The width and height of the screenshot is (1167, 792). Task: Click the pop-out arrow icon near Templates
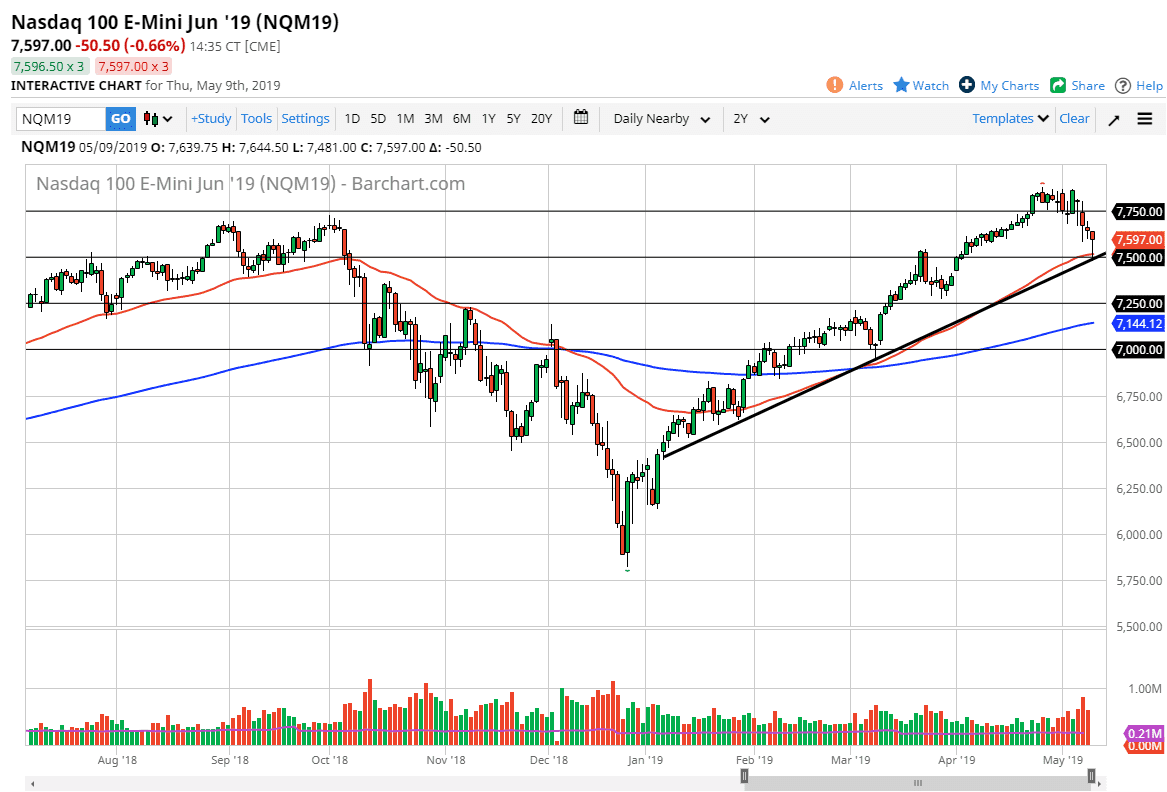point(1113,118)
